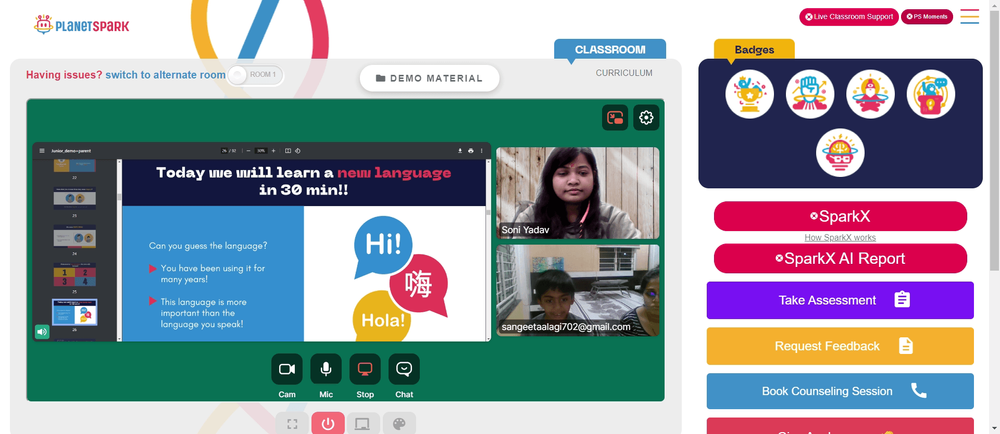The width and height of the screenshot is (1000, 434).
Task: Zoom in the PDF with plus icon
Action: [x=274, y=150]
